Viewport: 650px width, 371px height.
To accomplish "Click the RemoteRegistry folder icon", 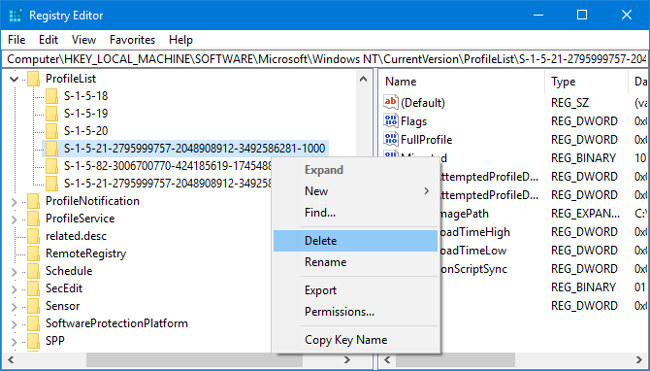I will [33, 253].
